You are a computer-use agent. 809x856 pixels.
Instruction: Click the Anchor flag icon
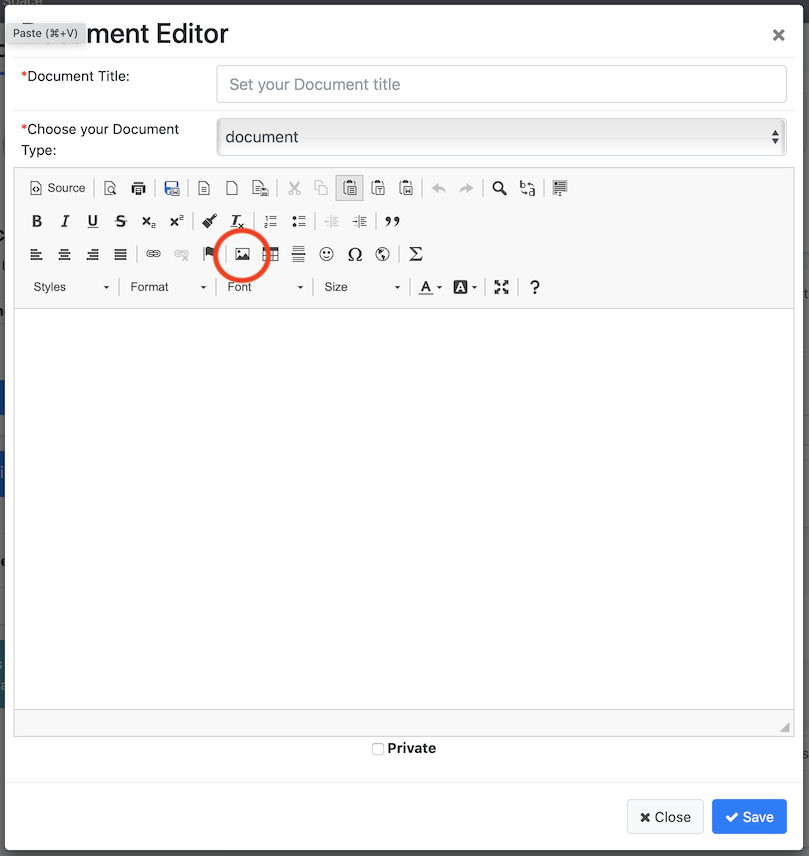tap(209, 254)
